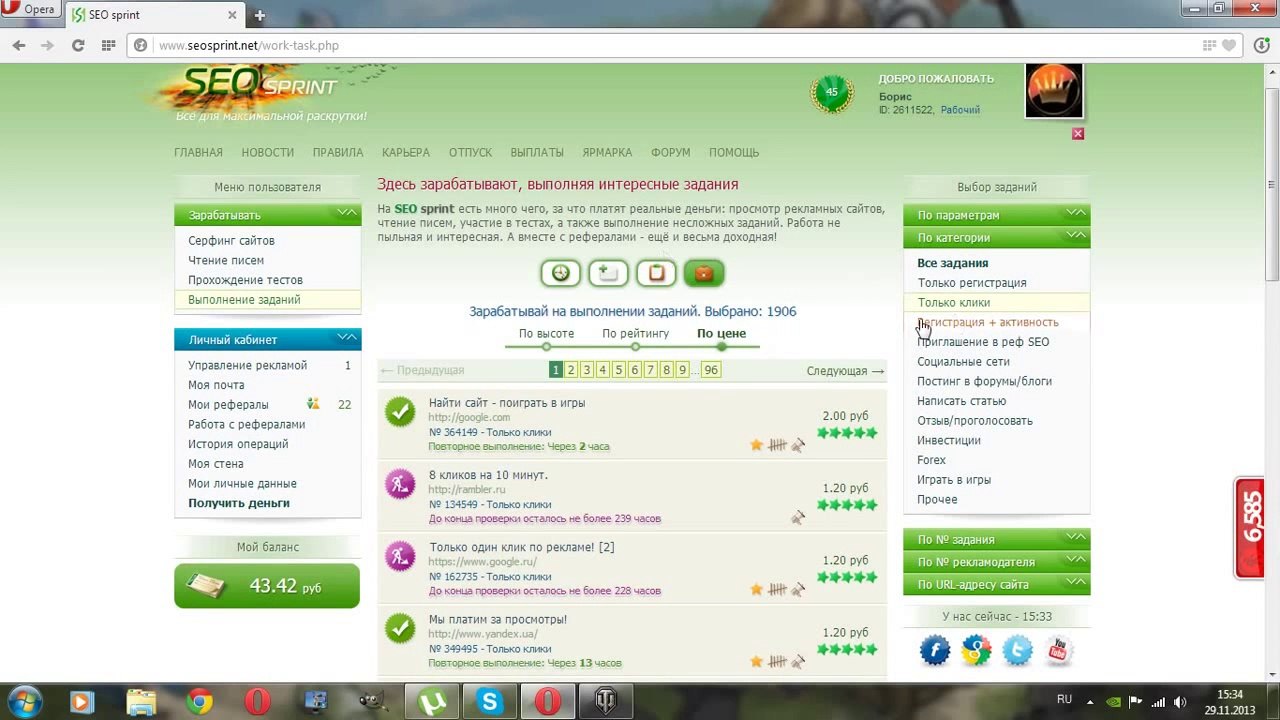
Task: Go to page 2 of tasks
Action: [x=571, y=370]
